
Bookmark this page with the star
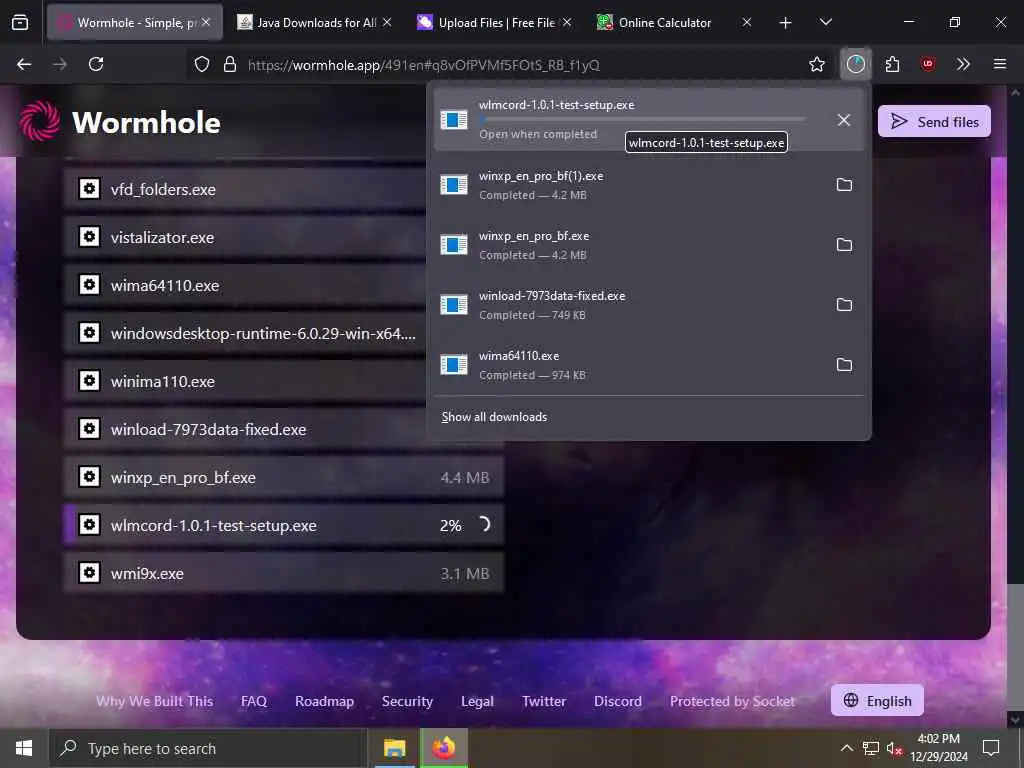click(x=816, y=64)
